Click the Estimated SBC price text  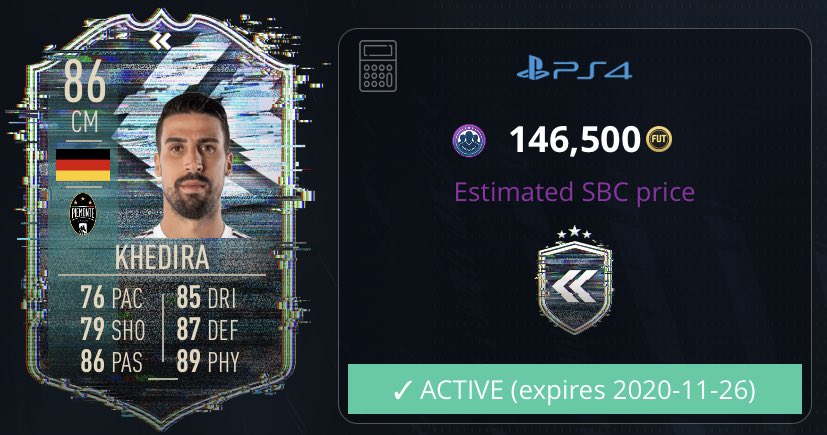pyautogui.click(x=574, y=192)
